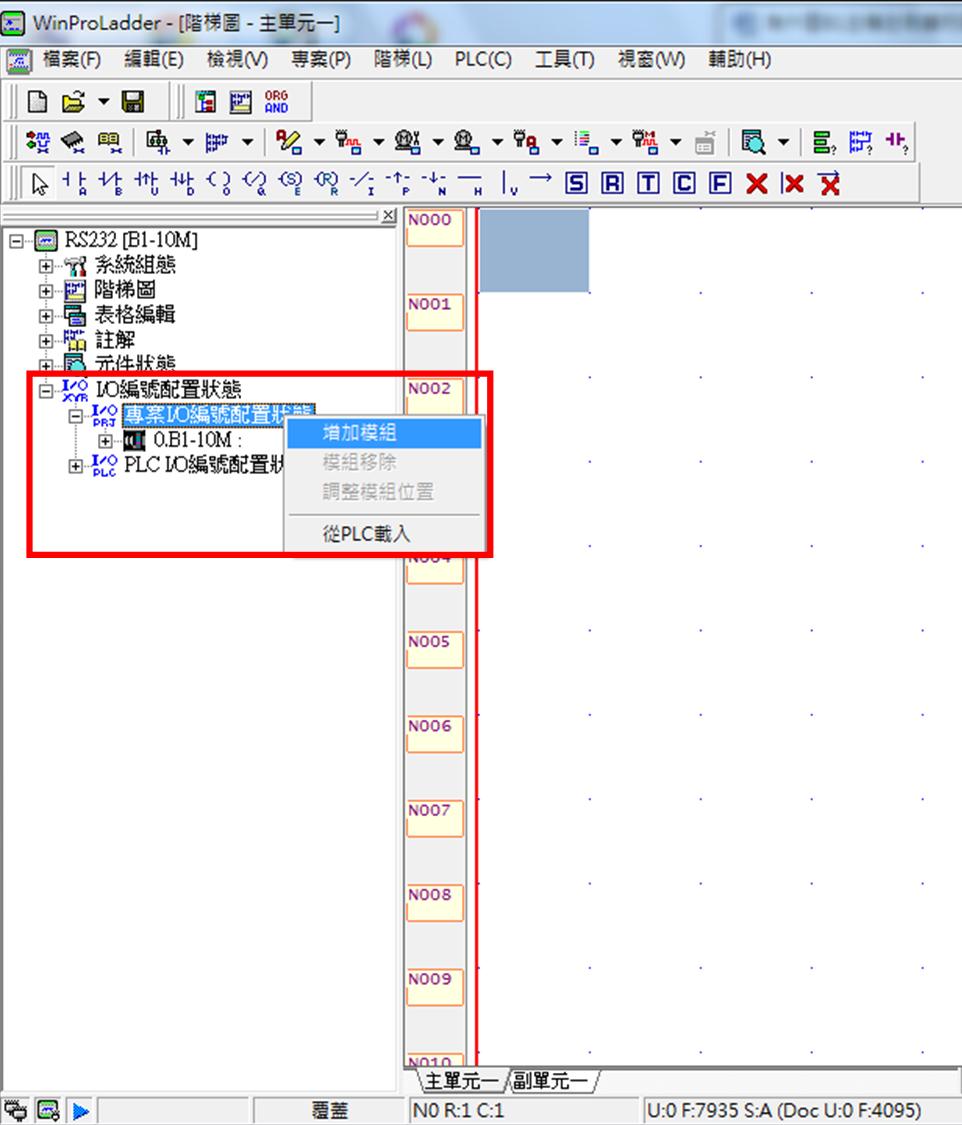
Task: Switch to 主單元一 tab
Action: click(x=461, y=1081)
